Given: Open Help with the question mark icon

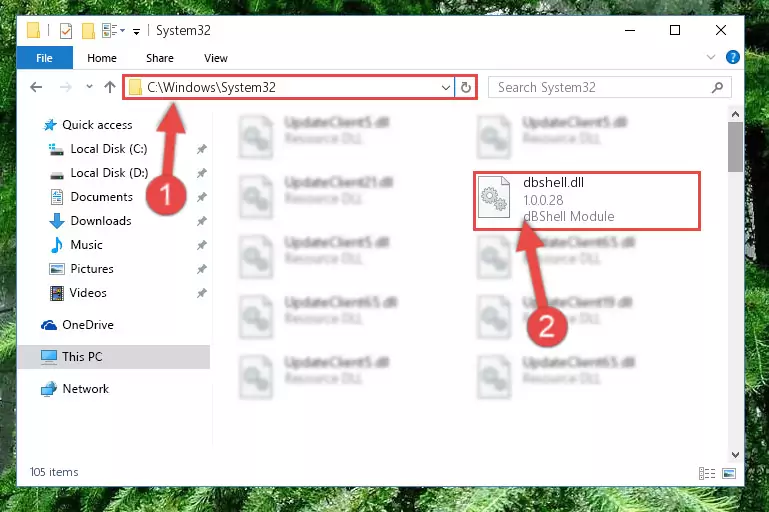Looking at the screenshot, I should tap(732, 57).
